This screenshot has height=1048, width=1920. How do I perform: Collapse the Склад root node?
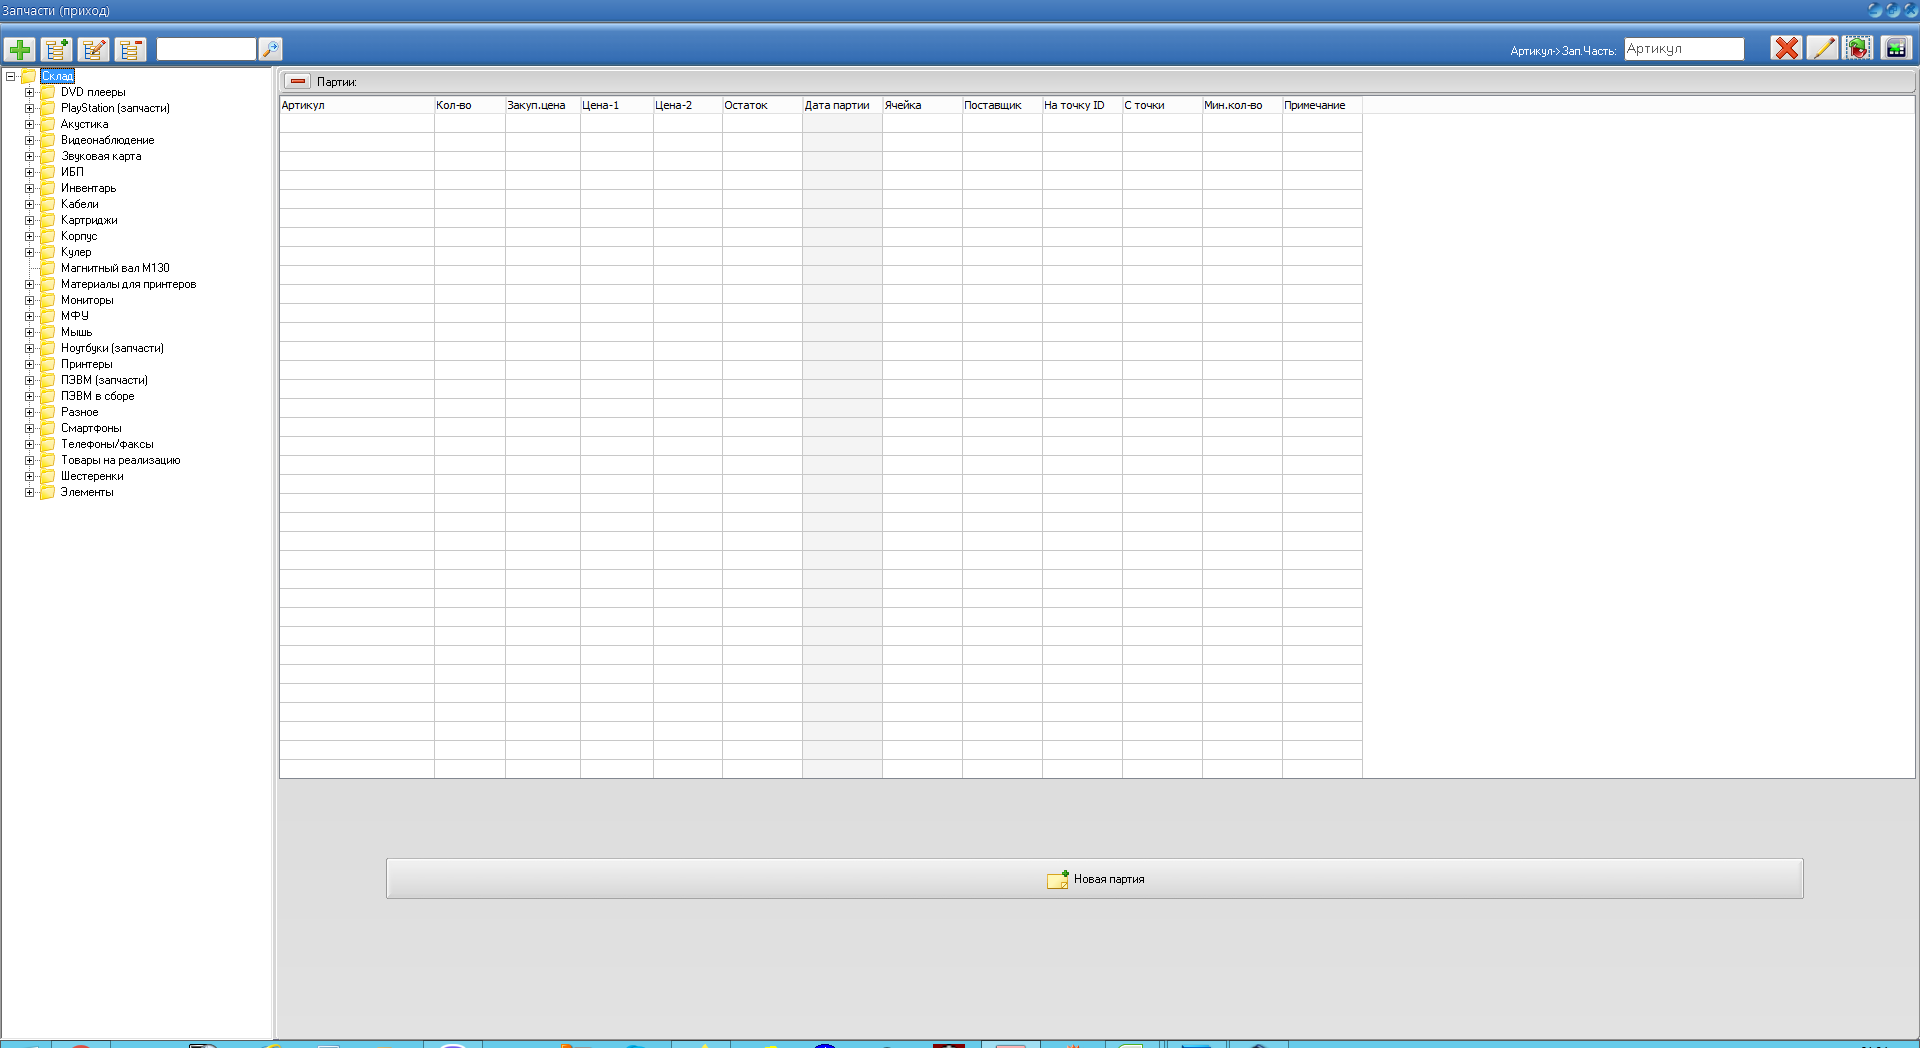coord(11,76)
